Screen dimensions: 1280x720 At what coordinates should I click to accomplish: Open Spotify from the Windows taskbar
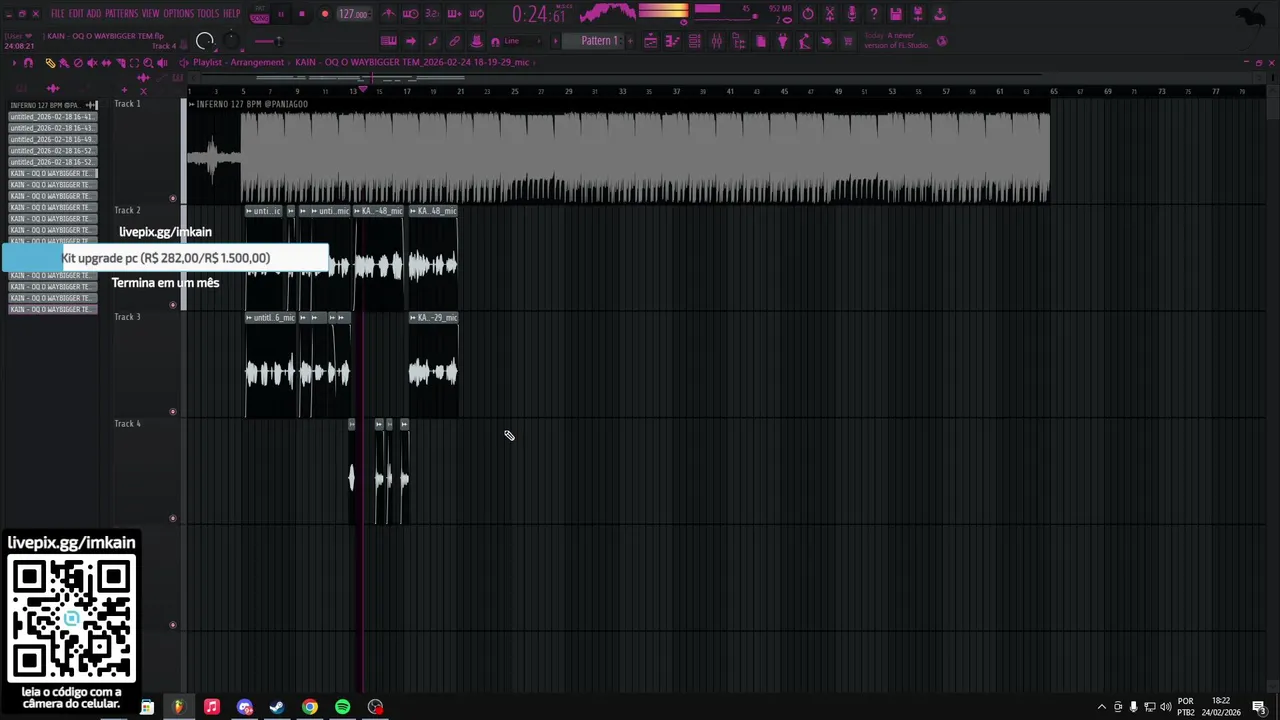click(x=343, y=707)
